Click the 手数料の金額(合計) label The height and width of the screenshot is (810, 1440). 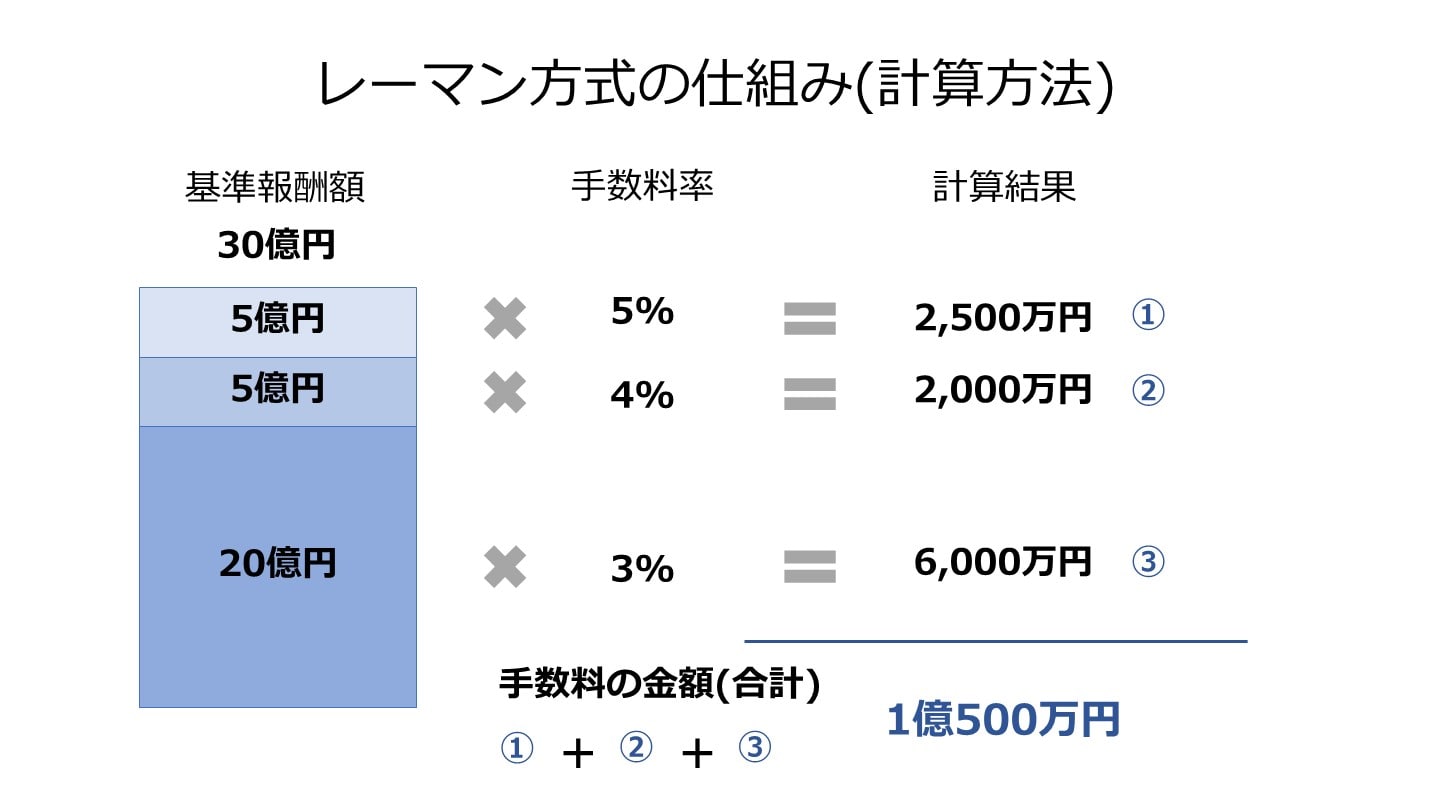tap(659, 685)
